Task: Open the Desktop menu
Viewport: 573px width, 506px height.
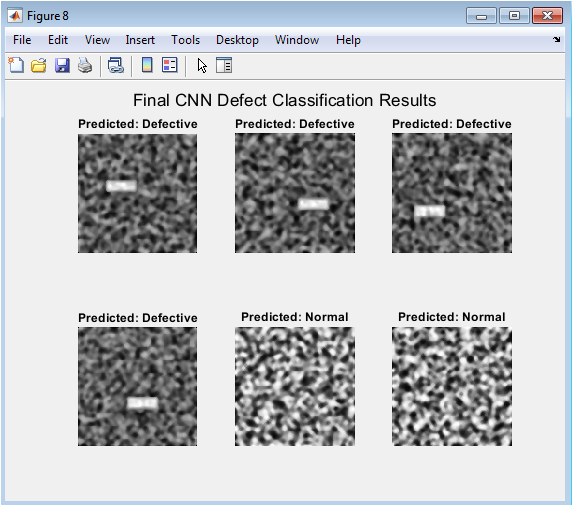Action: pos(238,40)
